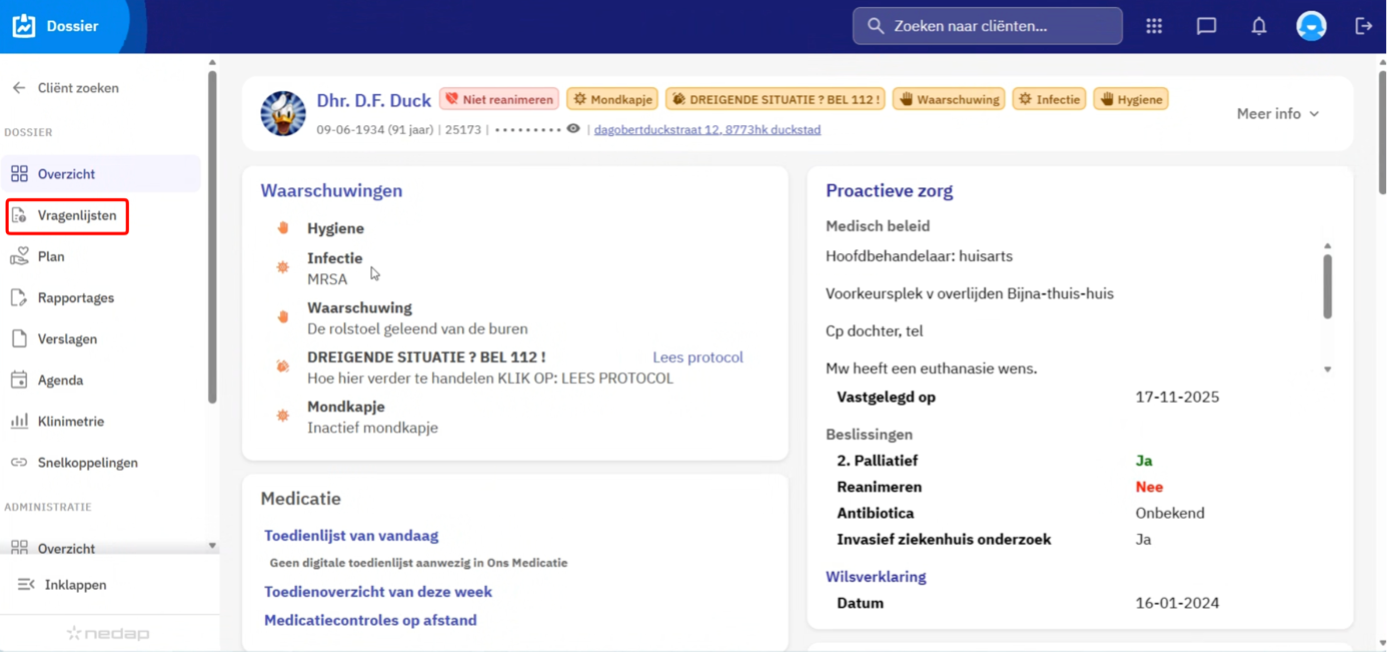The image size is (1390, 656).
Task: Click the Infectie badge in the client header
Action: pos(1049,99)
